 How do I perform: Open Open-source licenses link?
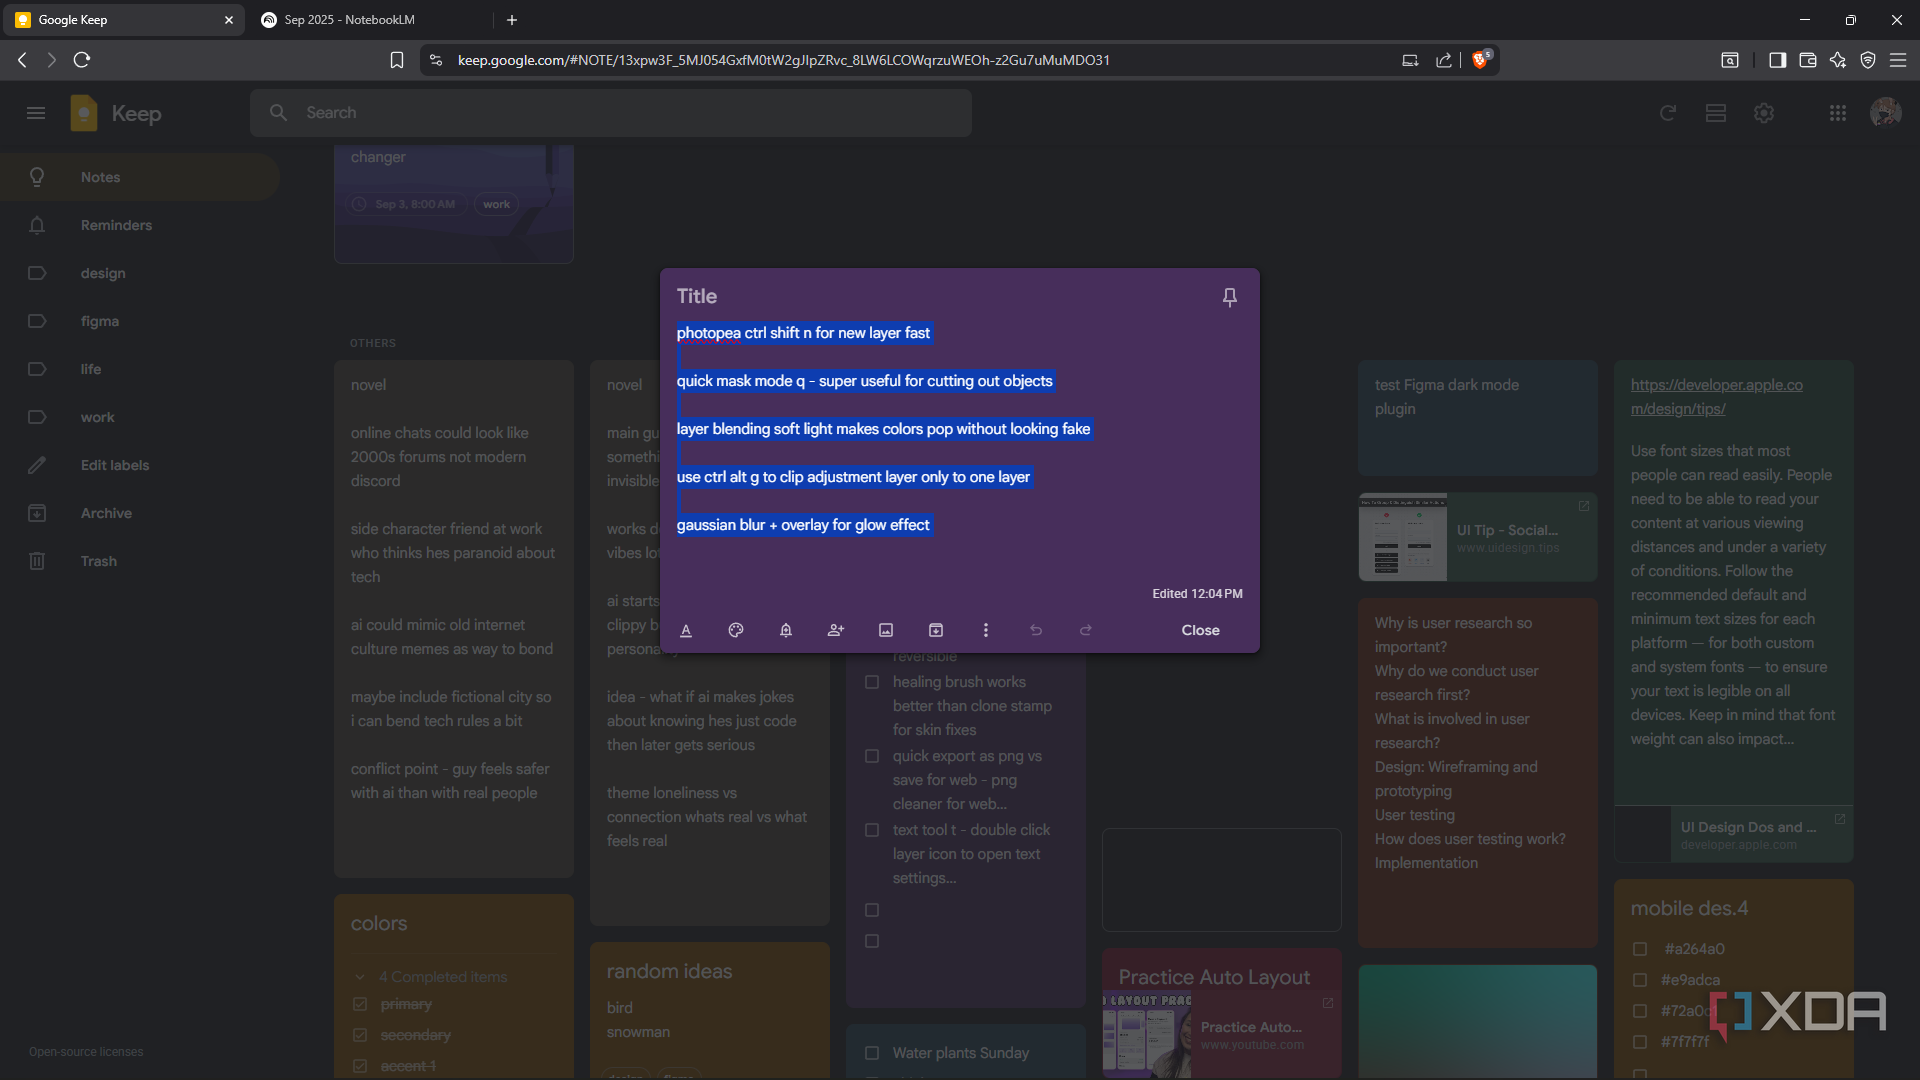point(86,1052)
